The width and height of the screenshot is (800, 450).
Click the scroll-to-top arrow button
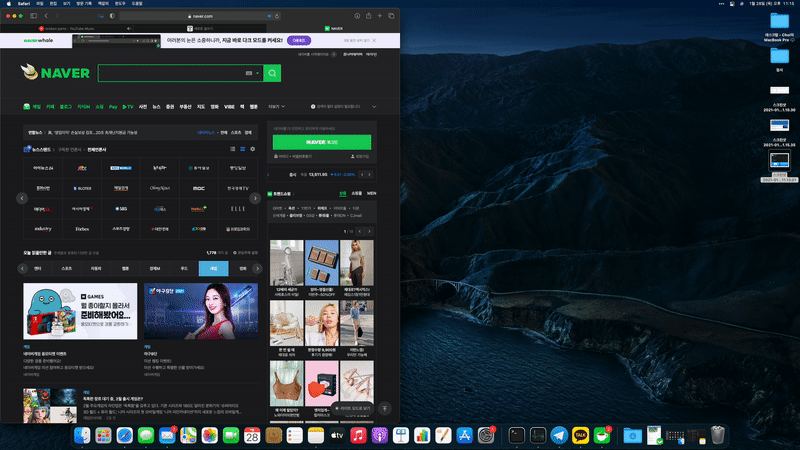click(385, 408)
